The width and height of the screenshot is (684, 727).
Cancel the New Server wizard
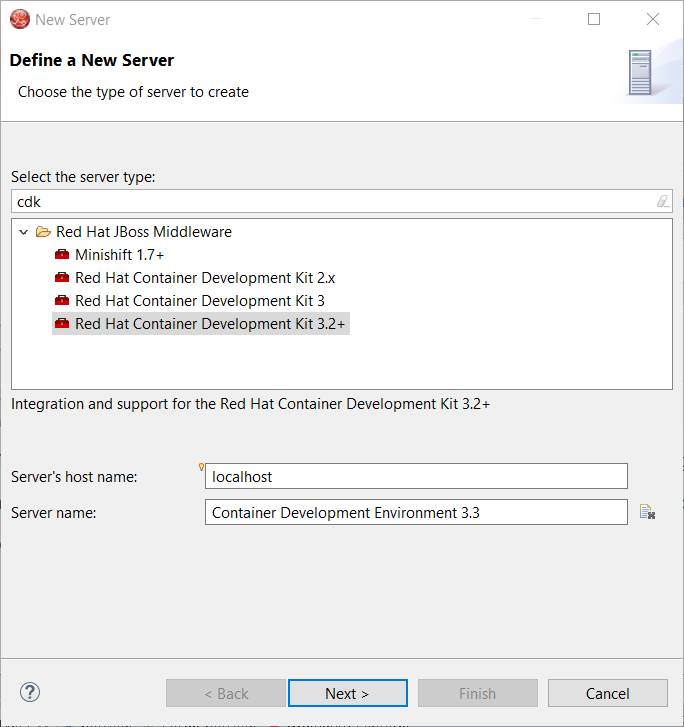coord(607,693)
